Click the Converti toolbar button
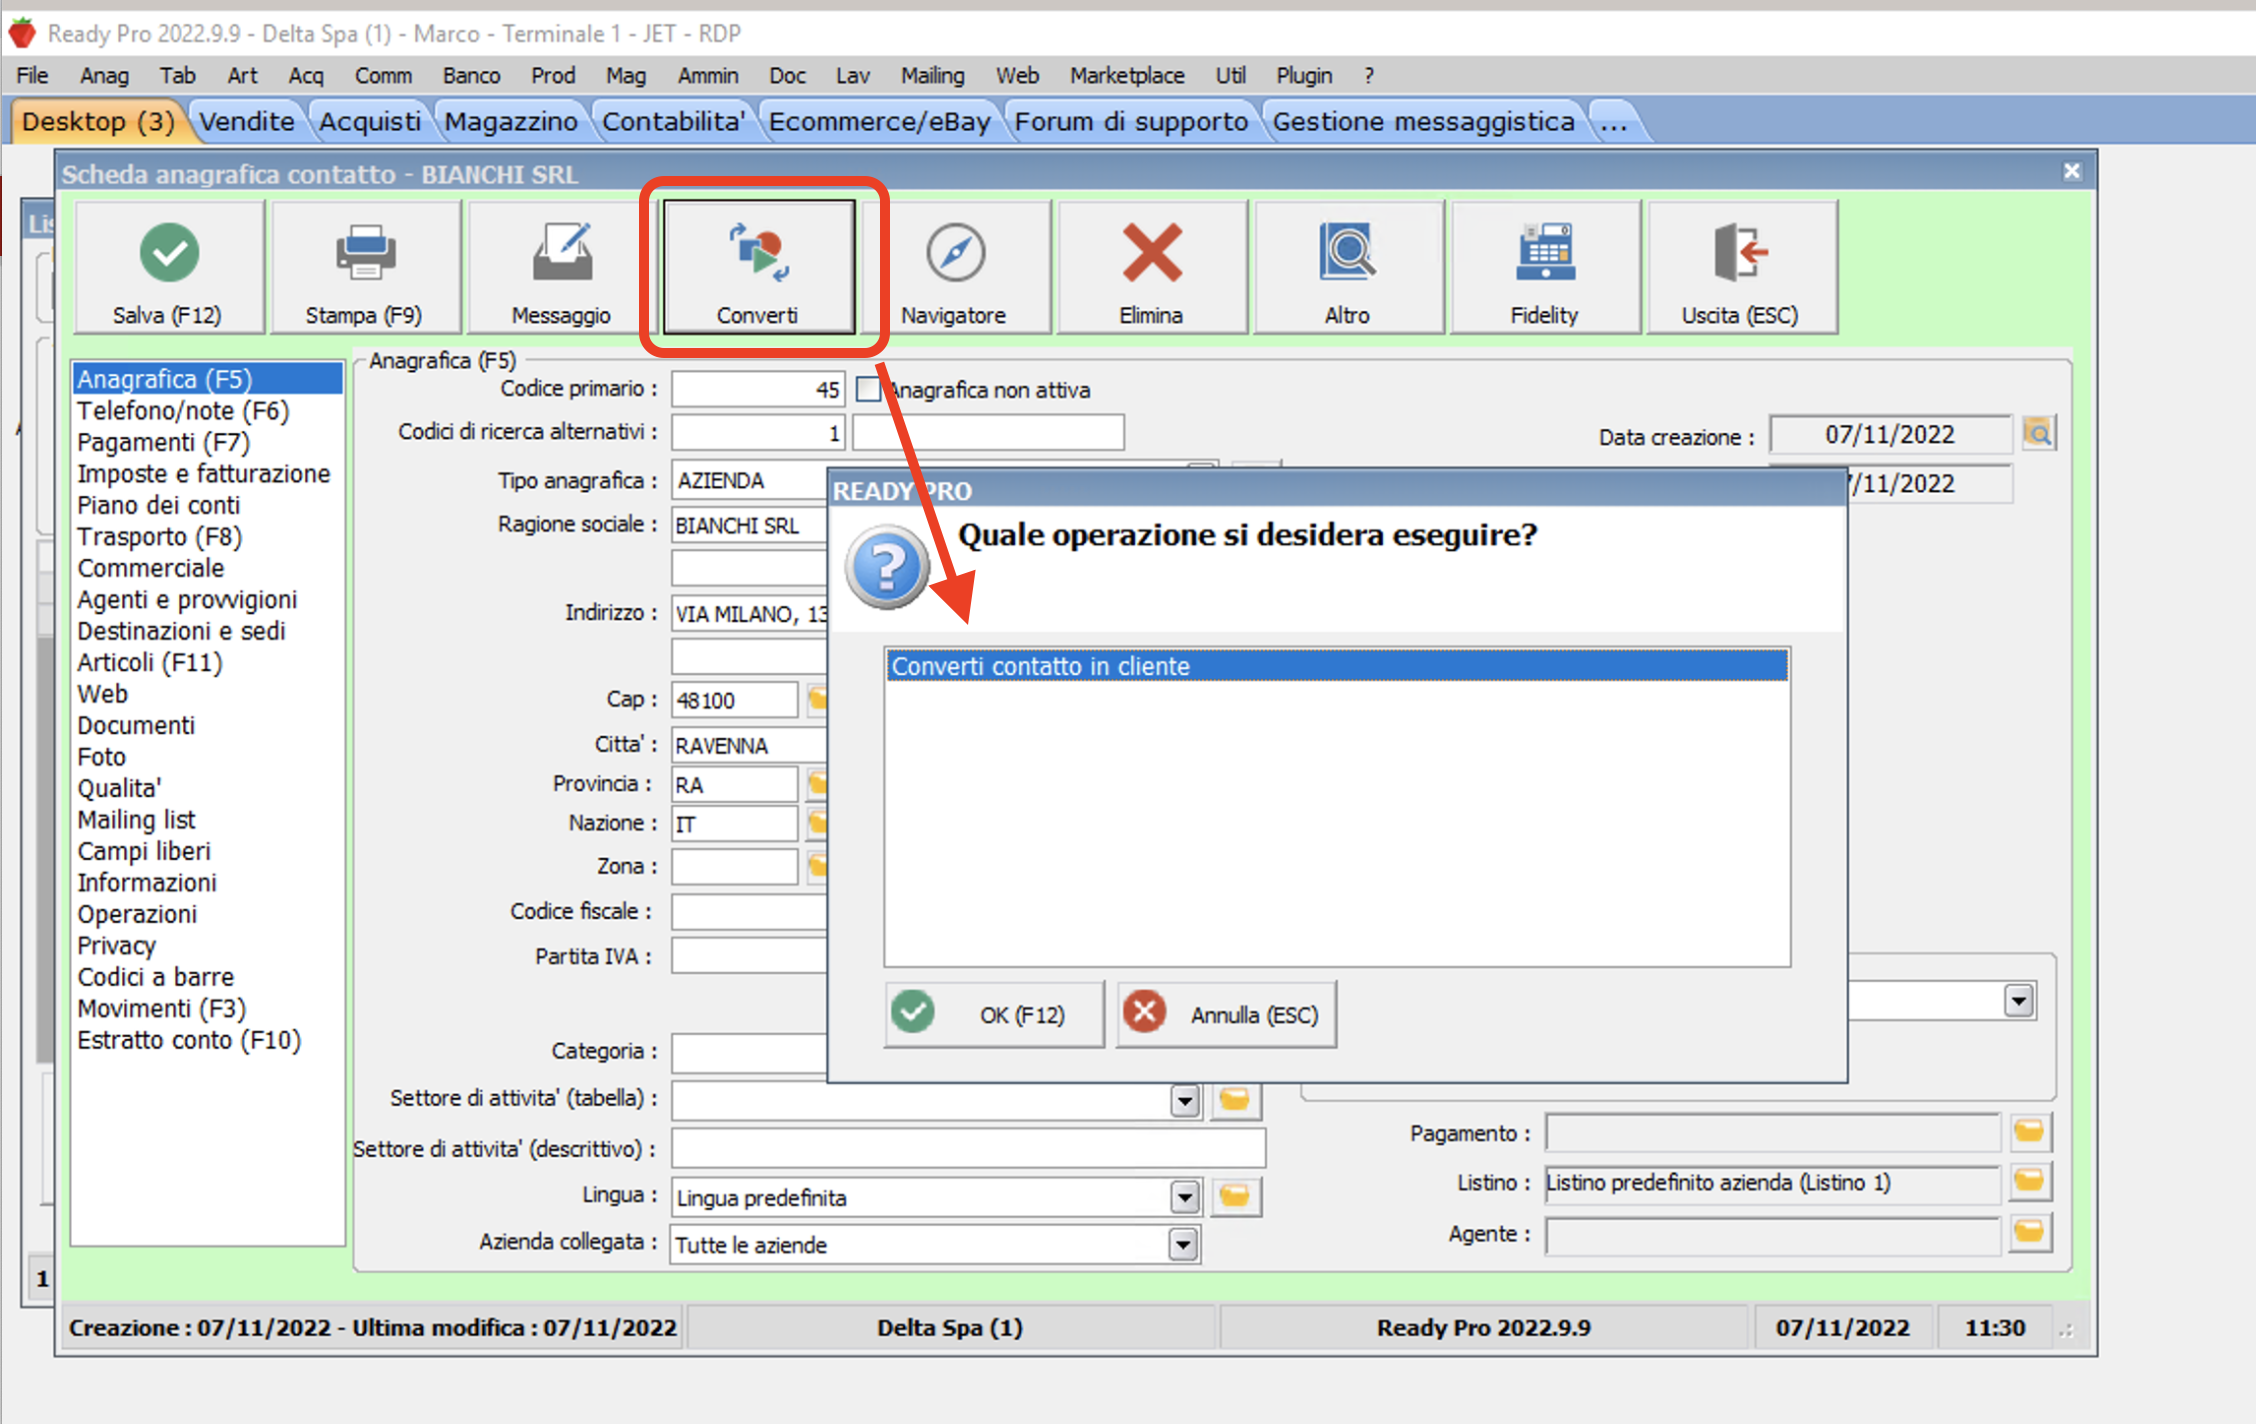This screenshot has width=2256, height=1424. tap(758, 266)
